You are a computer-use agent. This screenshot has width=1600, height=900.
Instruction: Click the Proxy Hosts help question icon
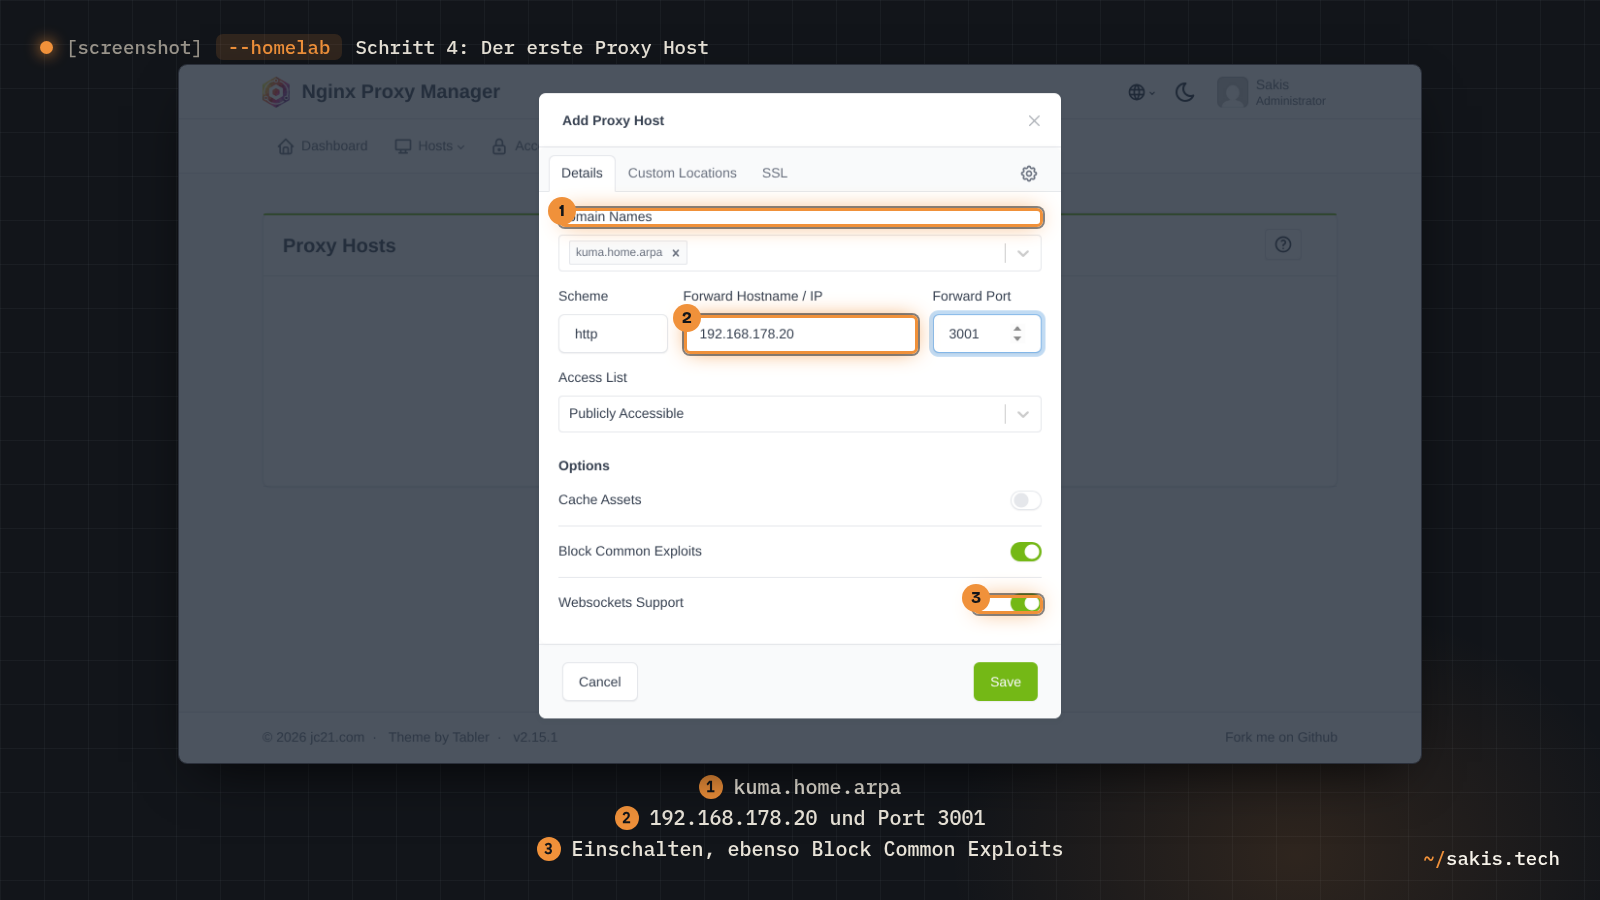pyautogui.click(x=1283, y=244)
